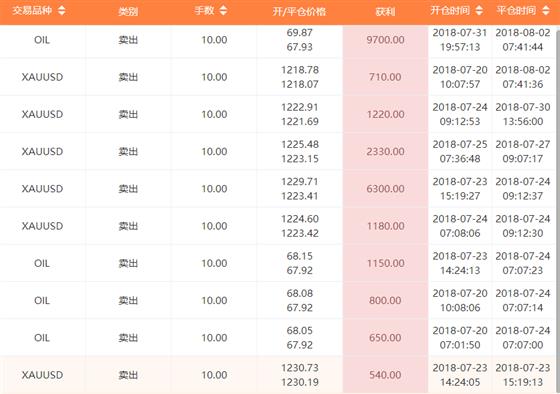
Task: Click the 650.00 profit cell
Action: (x=385, y=338)
